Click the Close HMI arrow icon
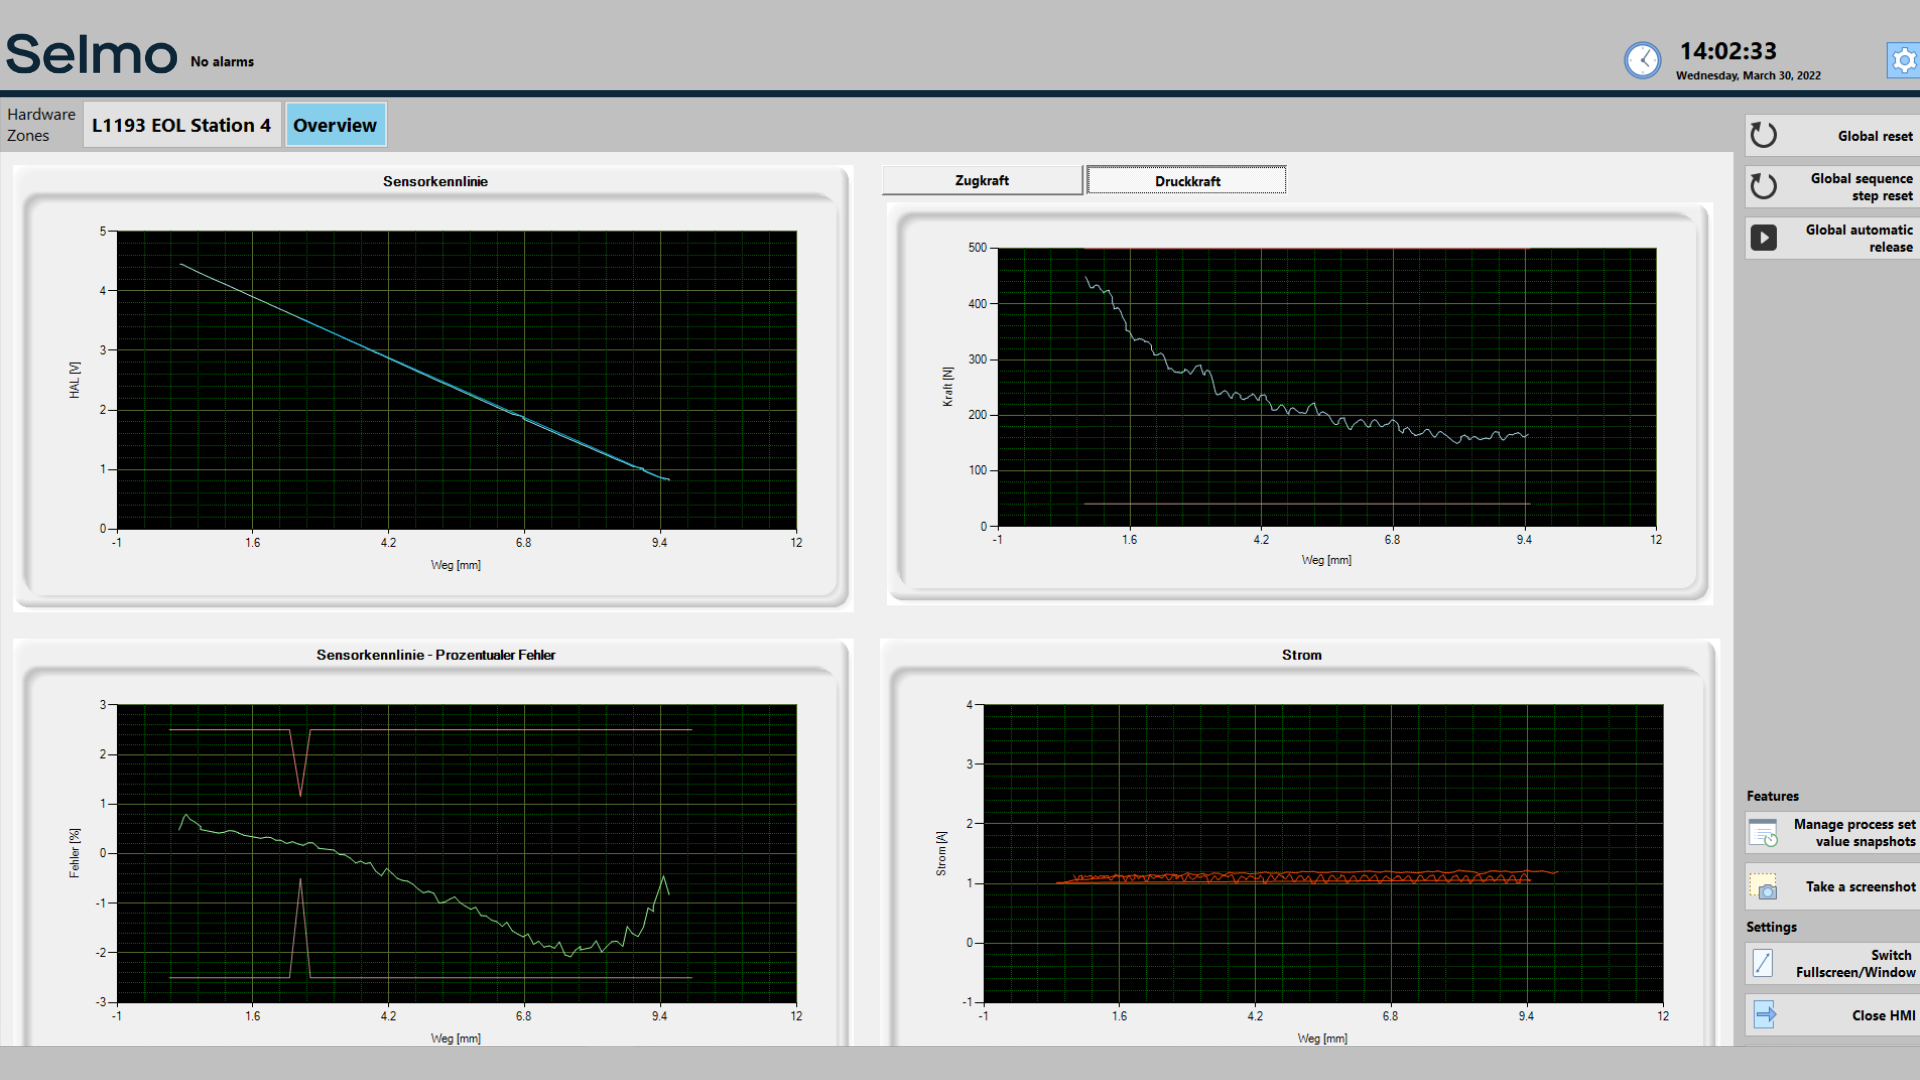The height and width of the screenshot is (1080, 1920). click(1765, 1015)
